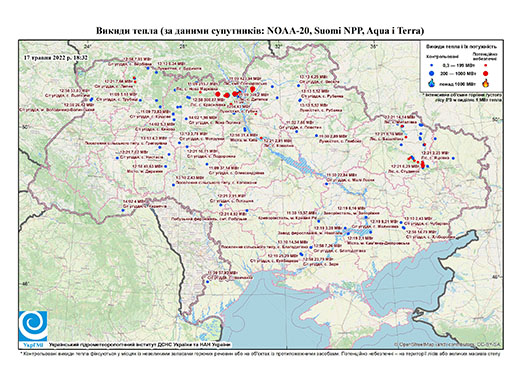Select the blue dot at Криворіжсталь, Кривий Ріг
The image size is (520, 368).
click(x=319, y=221)
